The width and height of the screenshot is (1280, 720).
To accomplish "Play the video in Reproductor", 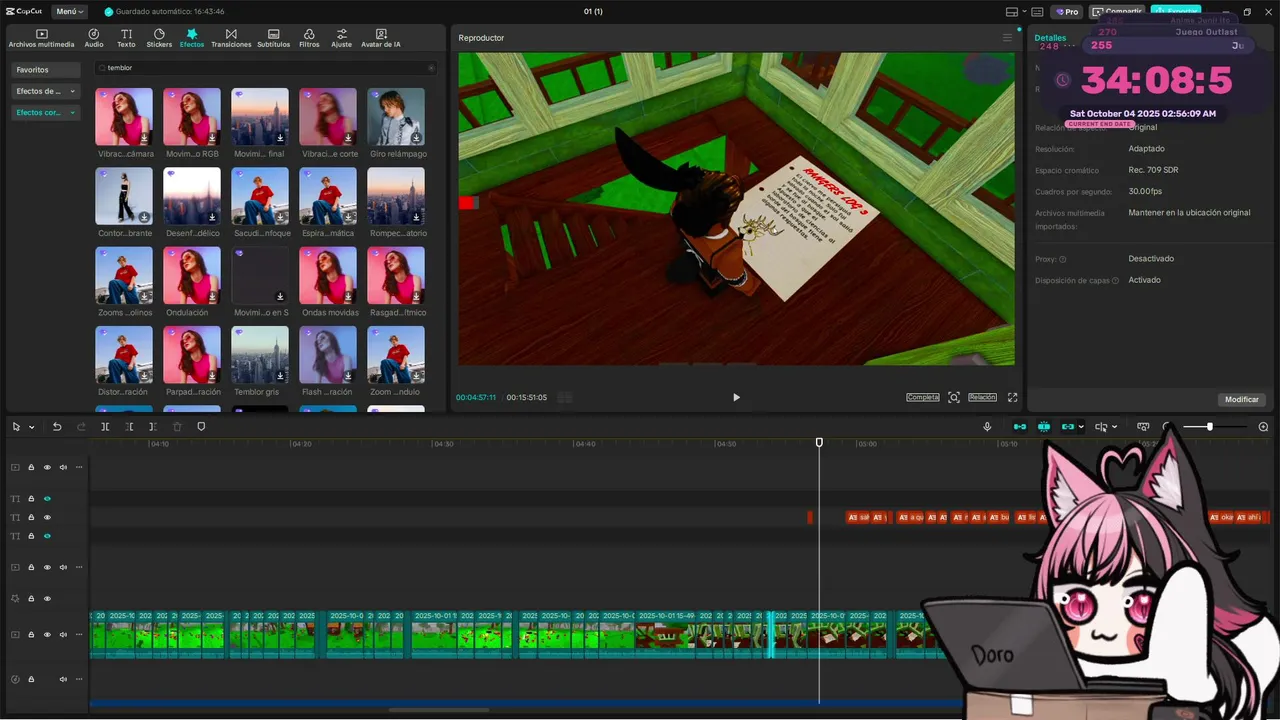I will pyautogui.click(x=736, y=397).
